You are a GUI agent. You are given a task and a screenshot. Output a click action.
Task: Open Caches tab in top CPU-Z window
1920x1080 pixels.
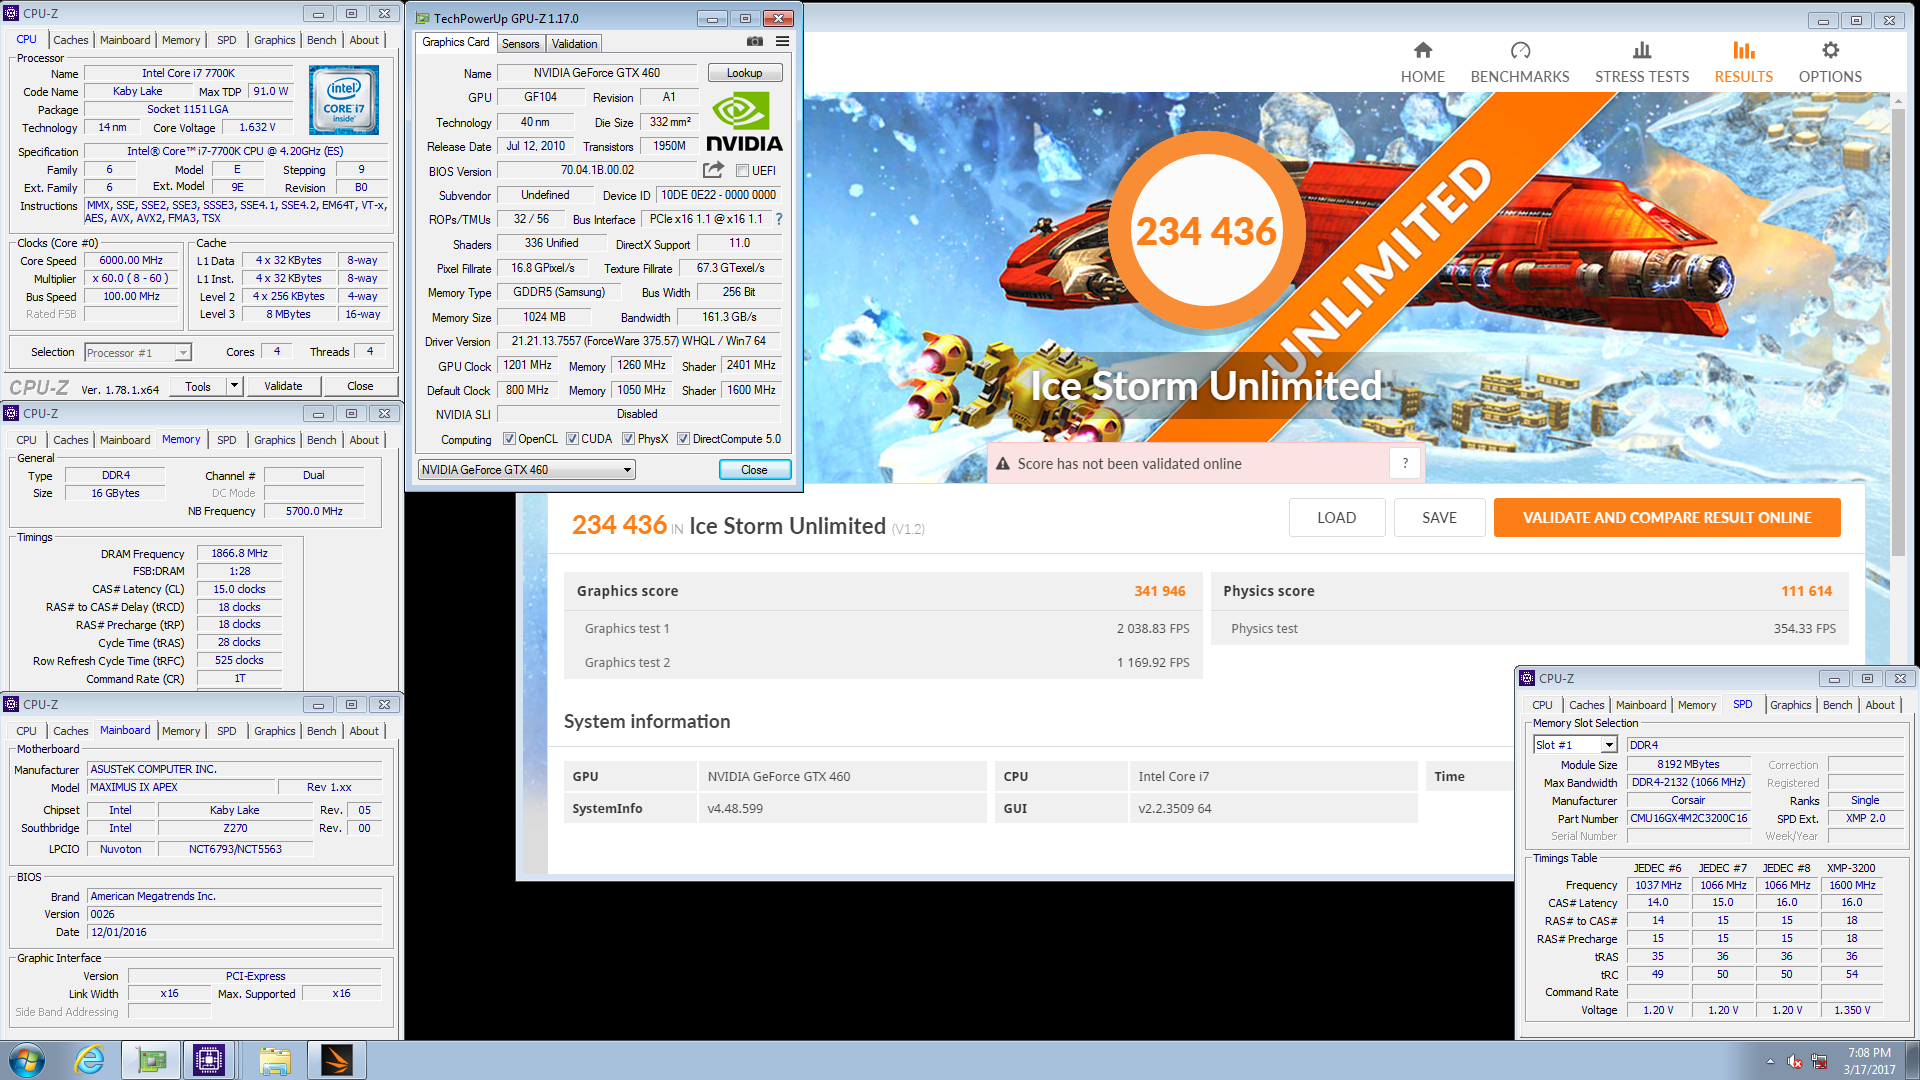click(x=71, y=40)
